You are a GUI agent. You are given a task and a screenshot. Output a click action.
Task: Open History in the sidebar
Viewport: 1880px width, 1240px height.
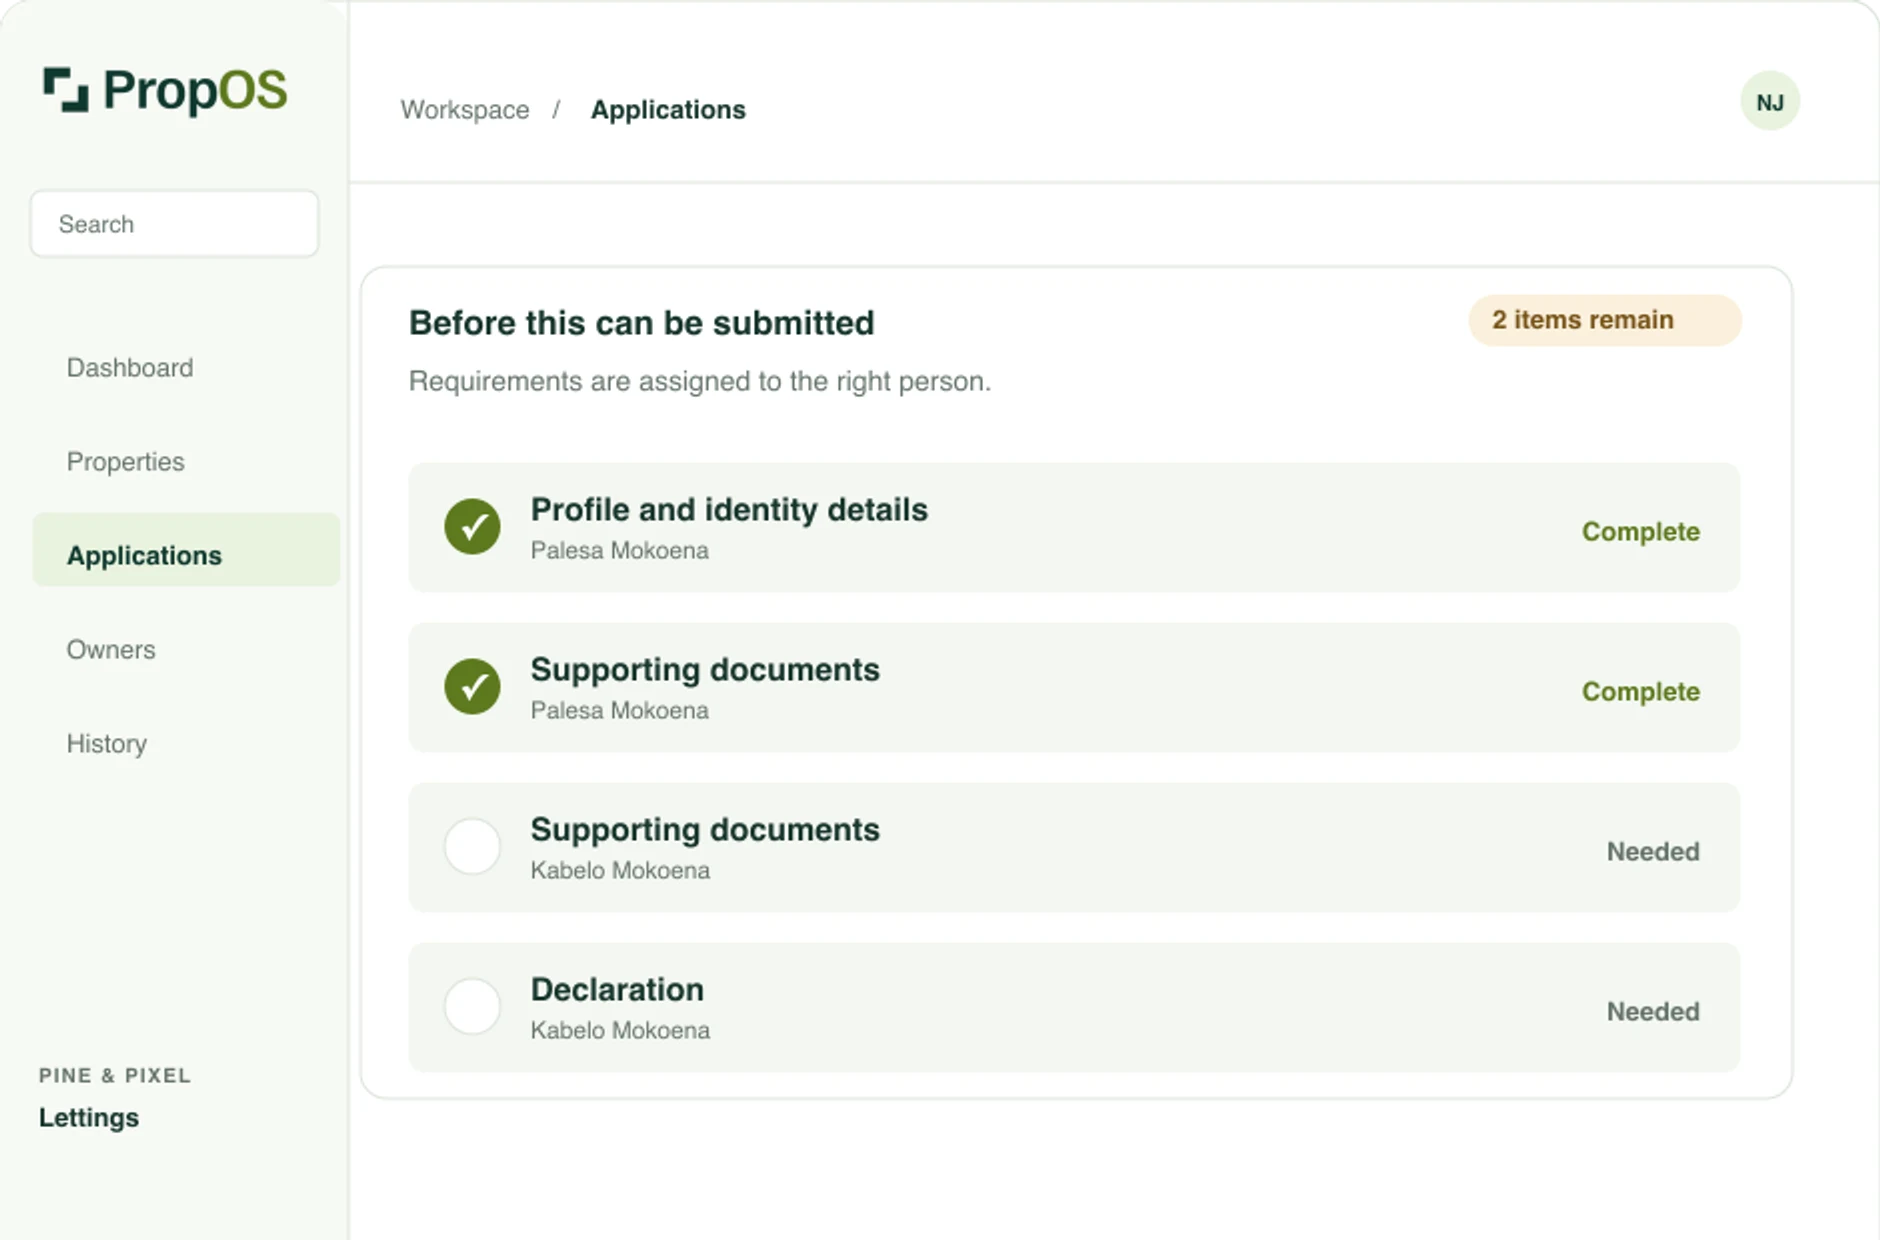(x=107, y=744)
